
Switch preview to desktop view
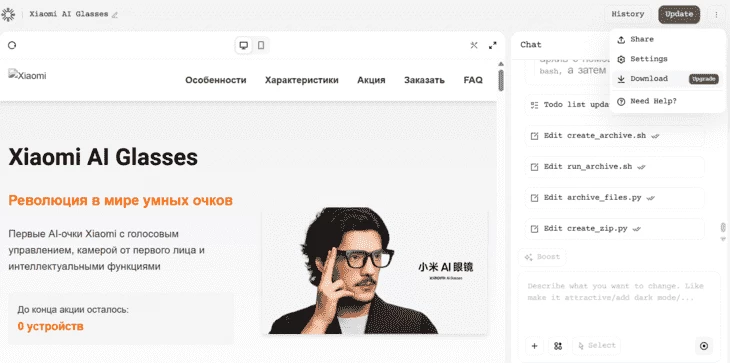point(243,45)
